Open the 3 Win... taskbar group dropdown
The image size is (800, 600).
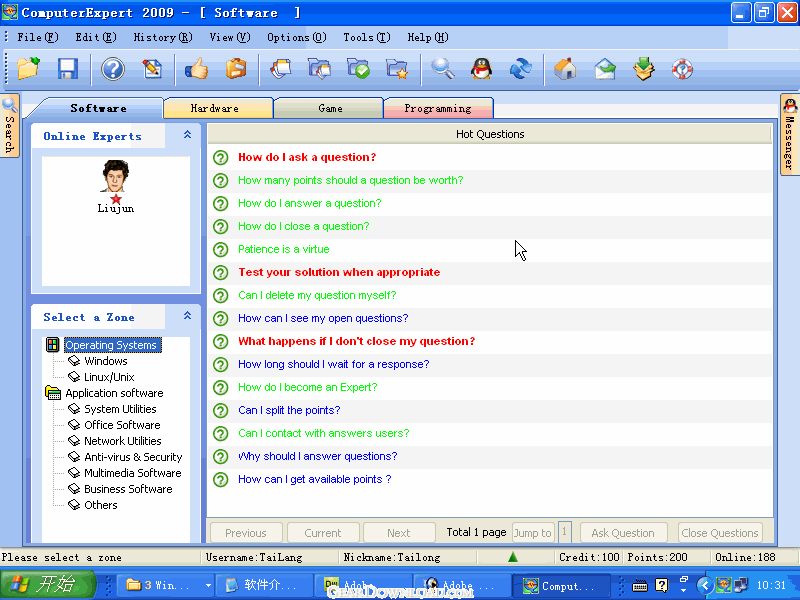tap(208, 585)
